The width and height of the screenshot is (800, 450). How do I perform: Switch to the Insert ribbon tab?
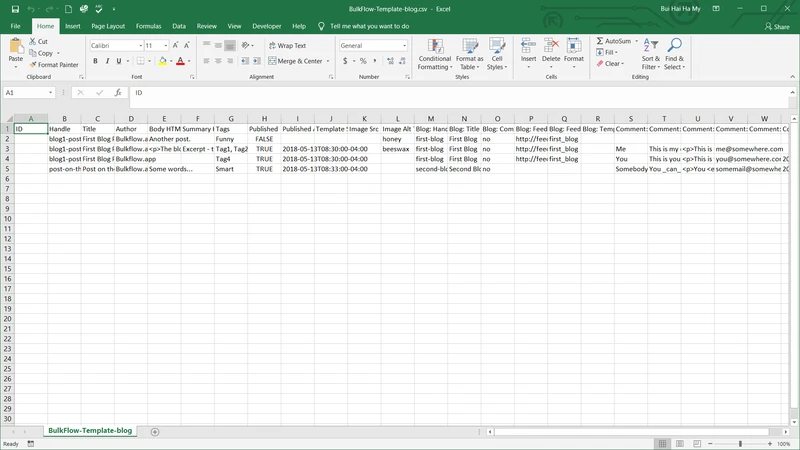[x=72, y=26]
